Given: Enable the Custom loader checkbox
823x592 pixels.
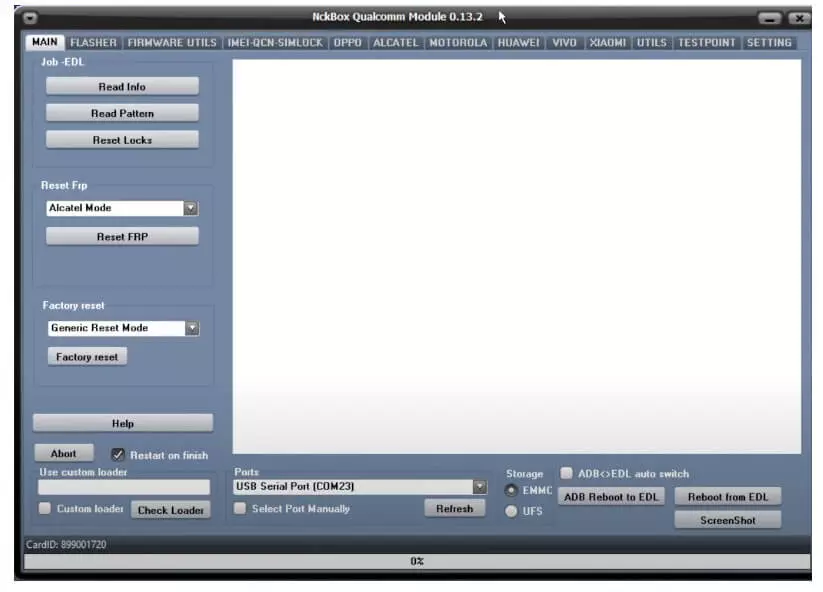Looking at the screenshot, I should click(x=45, y=508).
